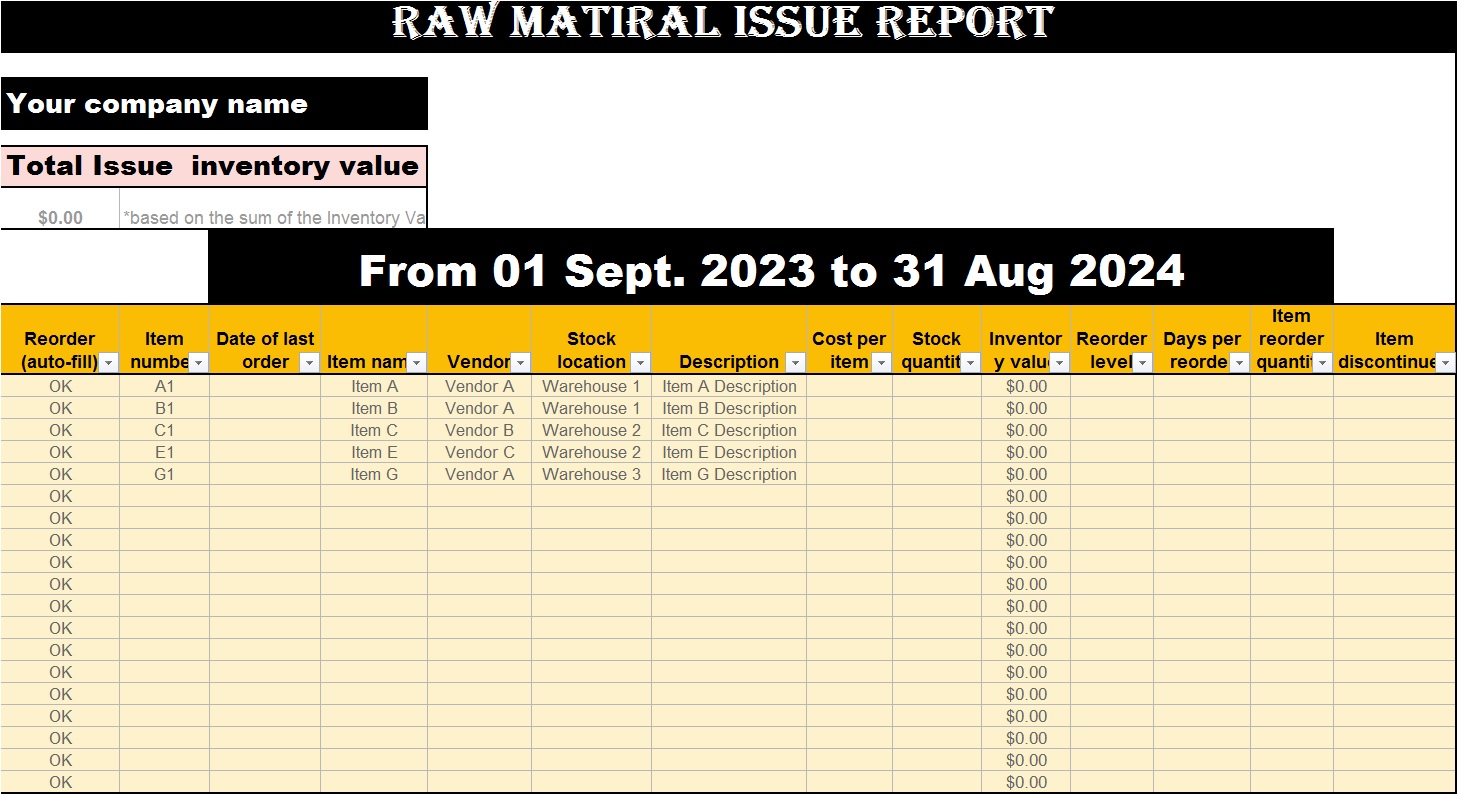This screenshot has height=794, width=1457.
Task: Click the item number G1 cell
Action: [164, 474]
